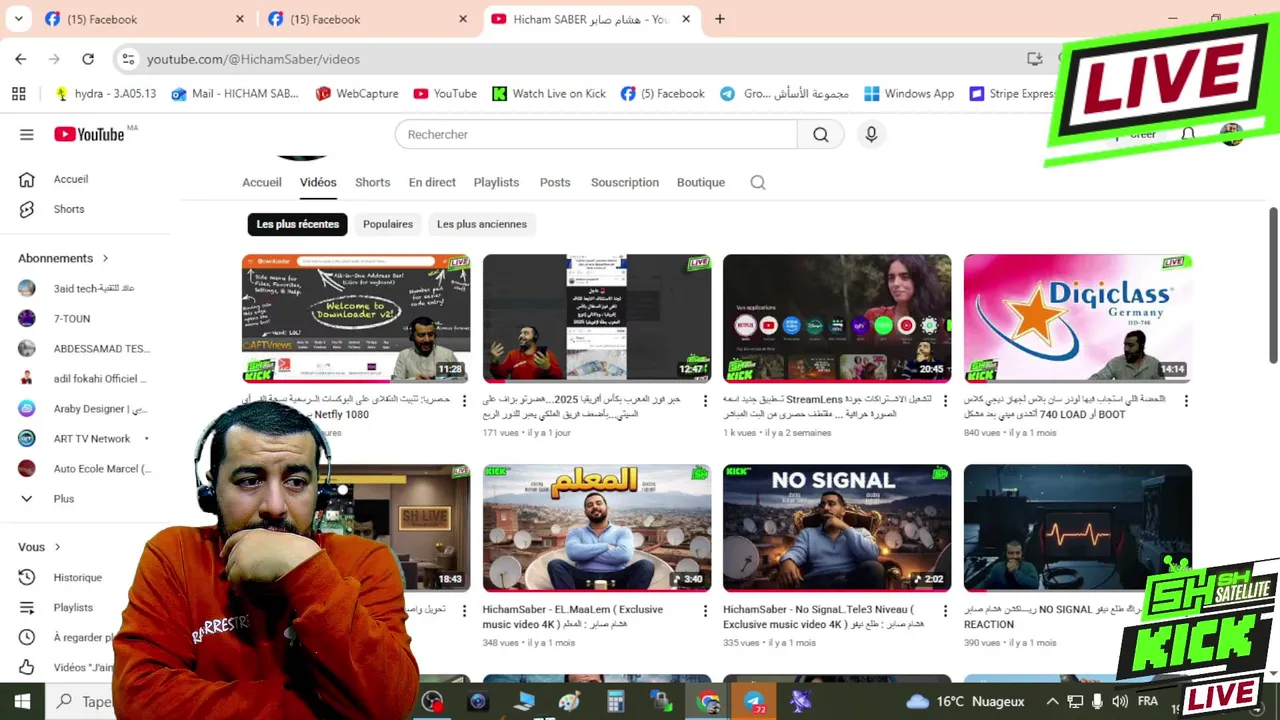Image resolution: width=1280 pixels, height=720 pixels.
Task: Open the Telegram group bookmark
Action: coord(784,93)
